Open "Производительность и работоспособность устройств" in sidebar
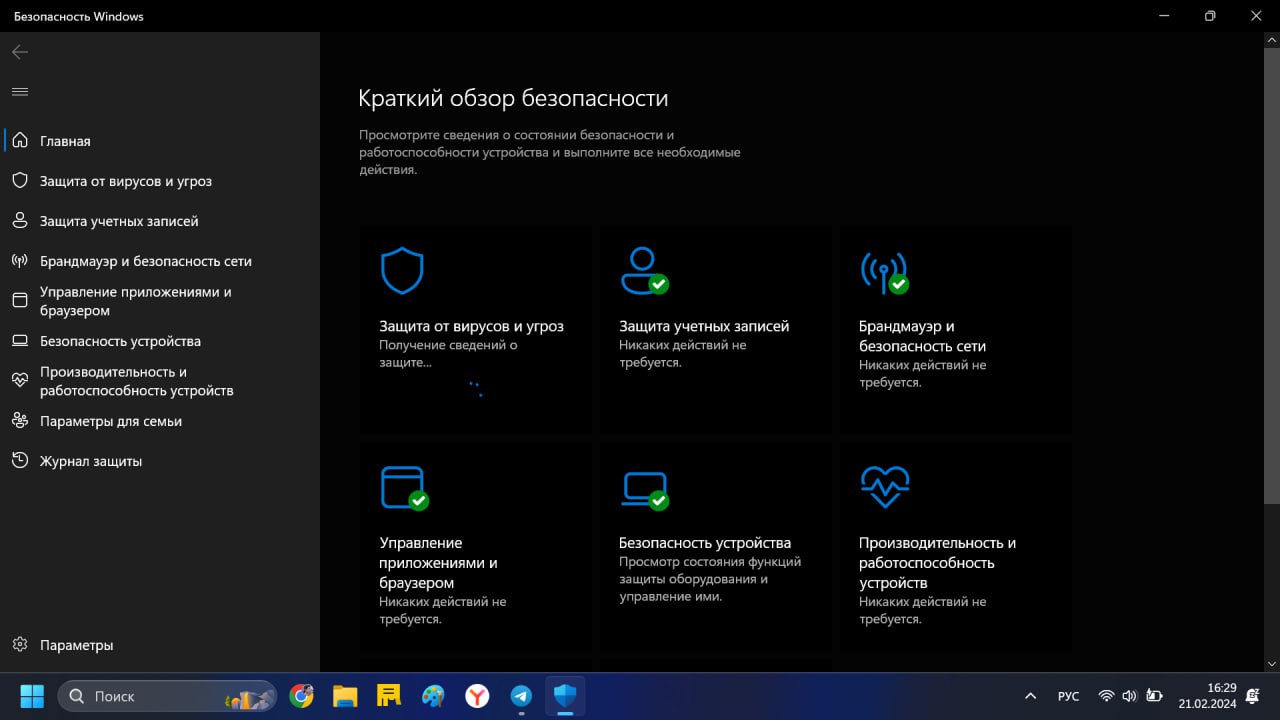The height and width of the screenshot is (720, 1280). tap(137, 381)
